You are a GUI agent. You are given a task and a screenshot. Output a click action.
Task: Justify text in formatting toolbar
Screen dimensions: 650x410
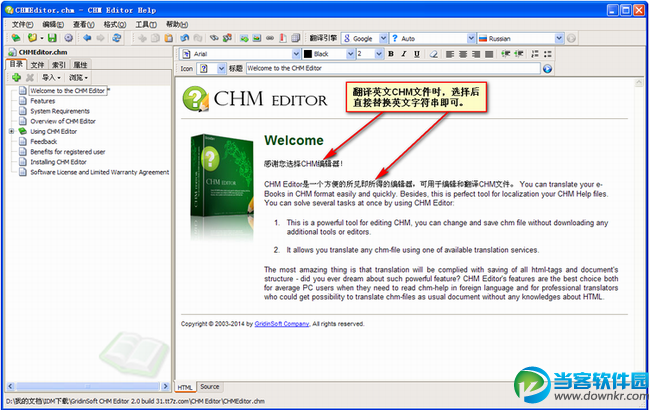[490, 54]
